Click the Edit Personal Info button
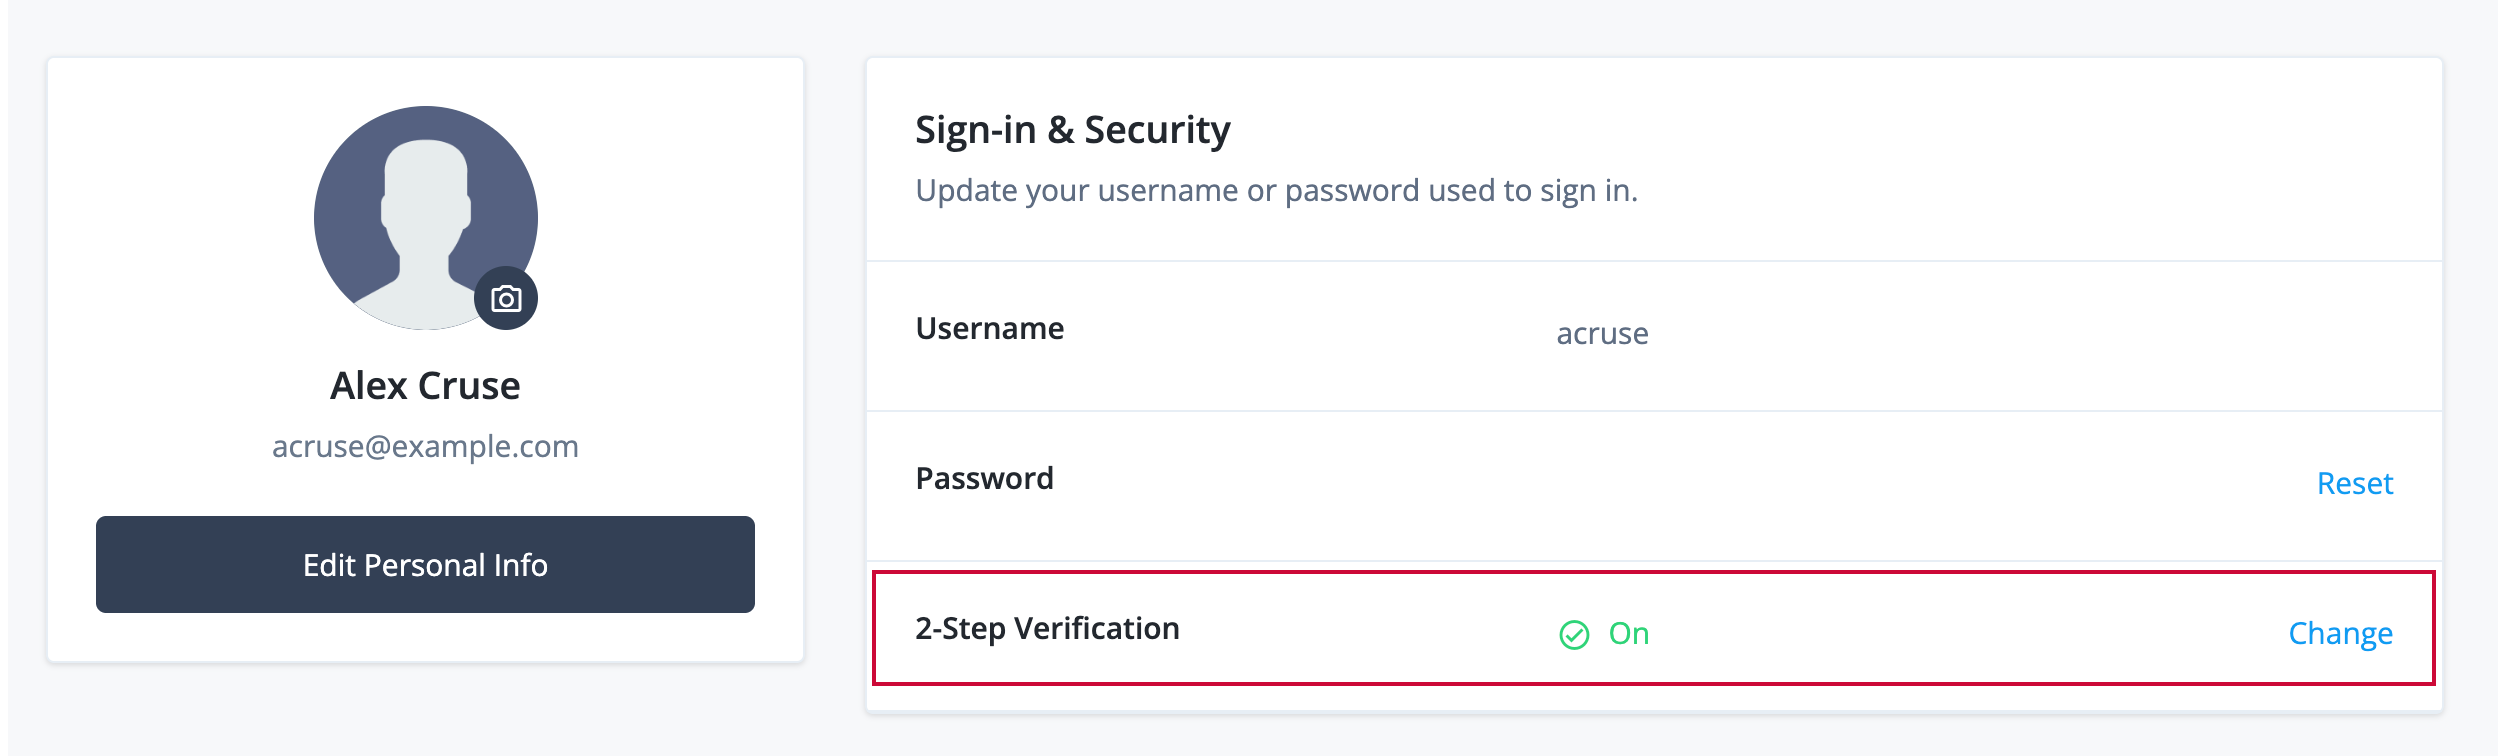The image size is (2498, 756). pyautogui.click(x=425, y=565)
